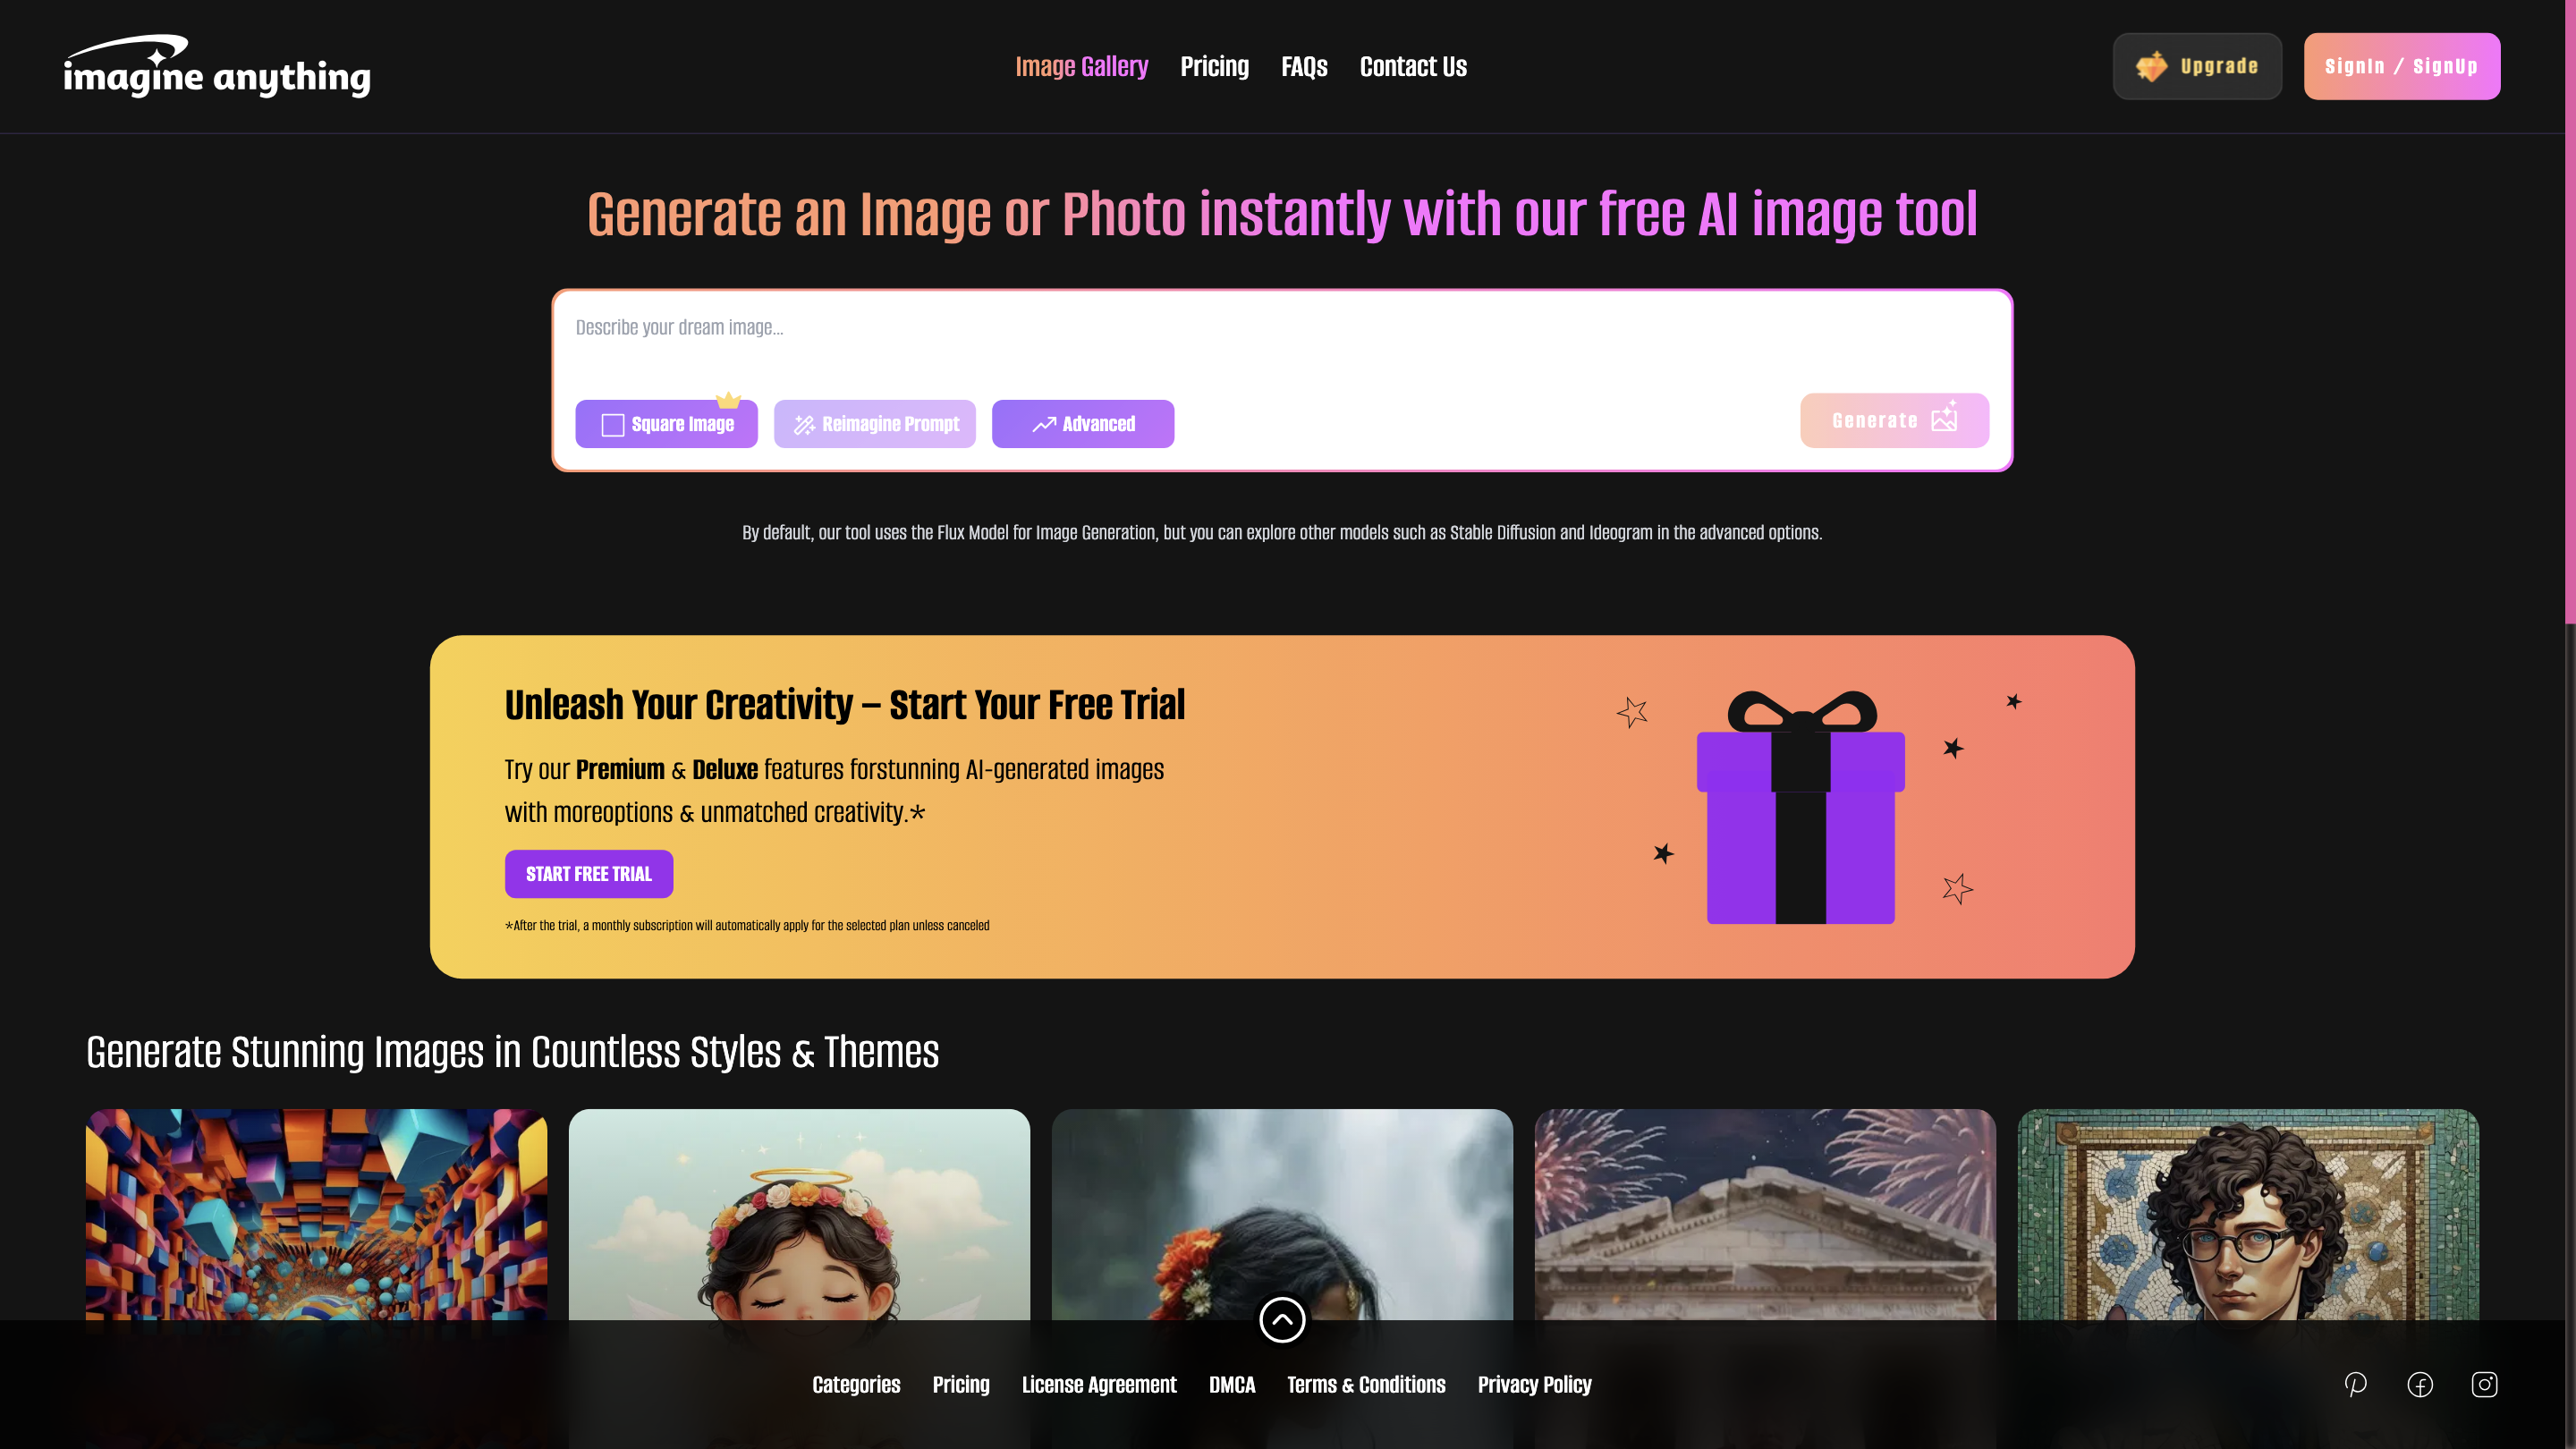
Task: Go to FAQs in header
Action: (1304, 66)
